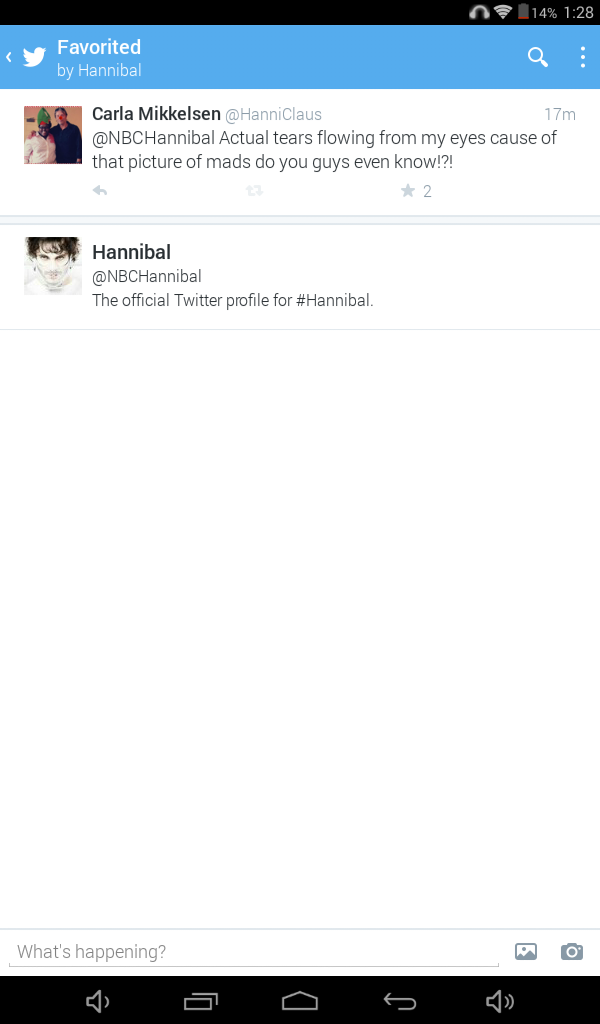
Task: Open the @HanniClaus handle
Action: 274,114
